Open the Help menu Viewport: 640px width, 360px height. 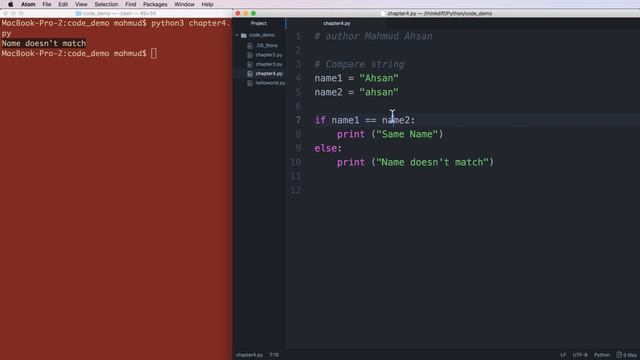tap(207, 4)
